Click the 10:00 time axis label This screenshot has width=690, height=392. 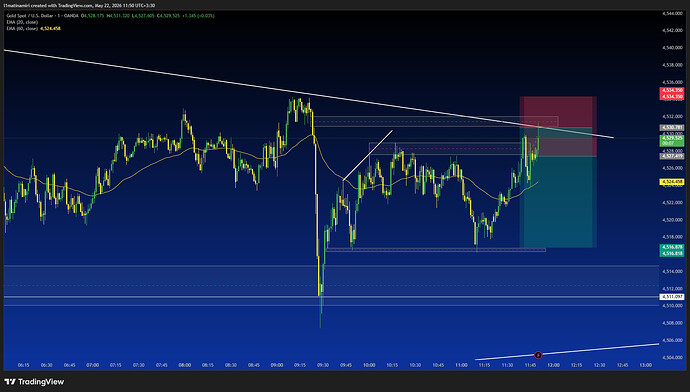(x=369, y=365)
